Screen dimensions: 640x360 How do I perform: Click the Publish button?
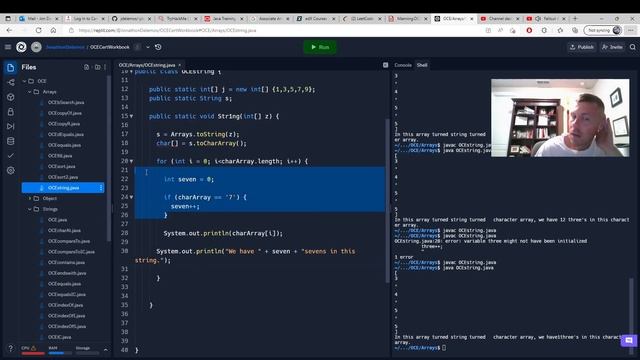[x=582, y=47]
